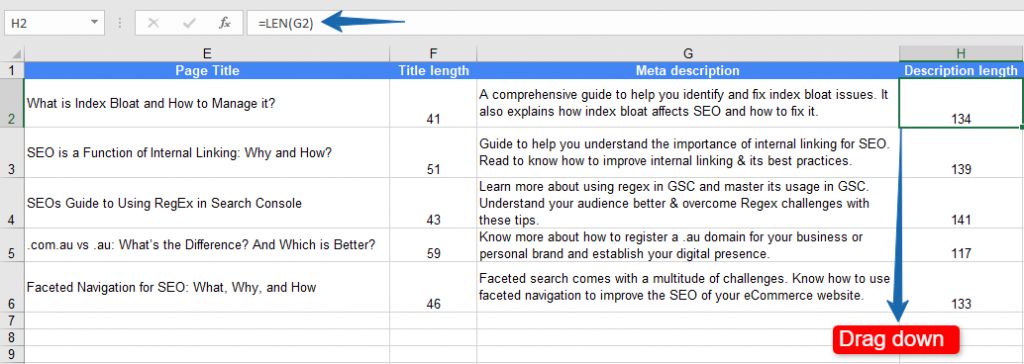
Task: Click the formula bar options dots
Action: pyautogui.click(x=120, y=24)
